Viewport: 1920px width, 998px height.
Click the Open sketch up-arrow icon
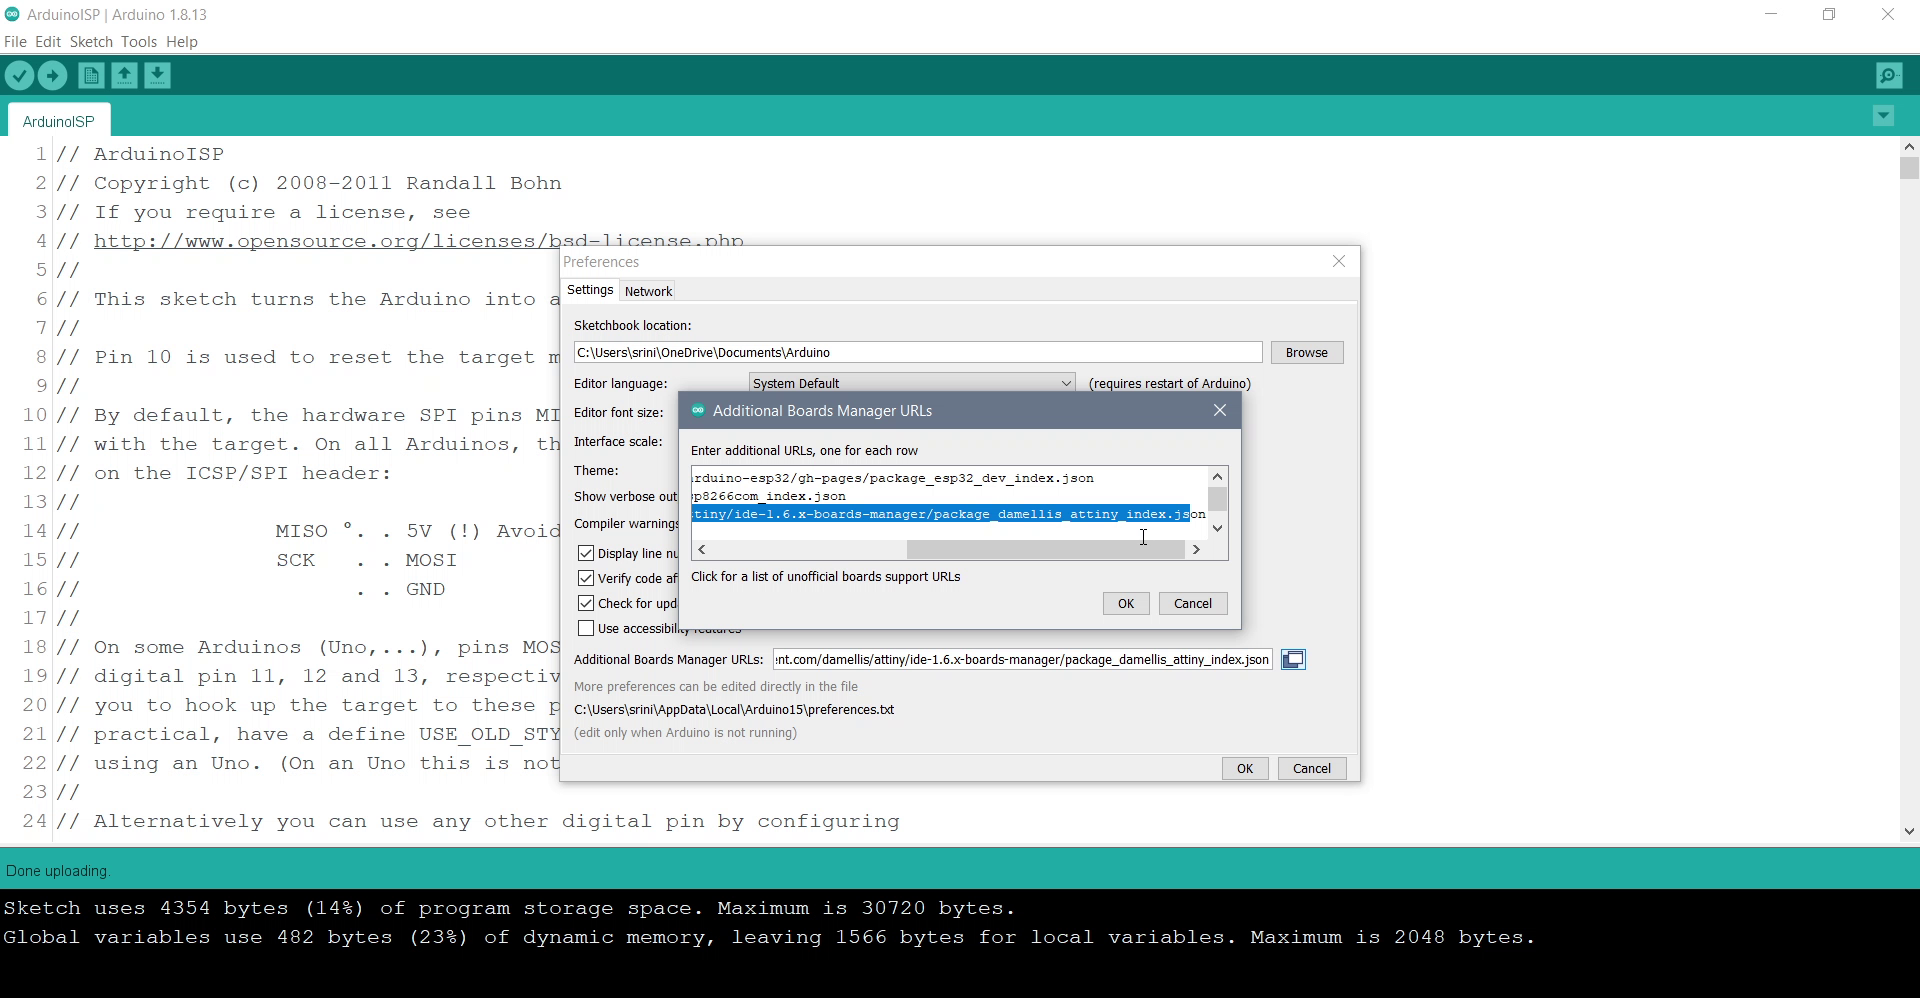[124, 76]
